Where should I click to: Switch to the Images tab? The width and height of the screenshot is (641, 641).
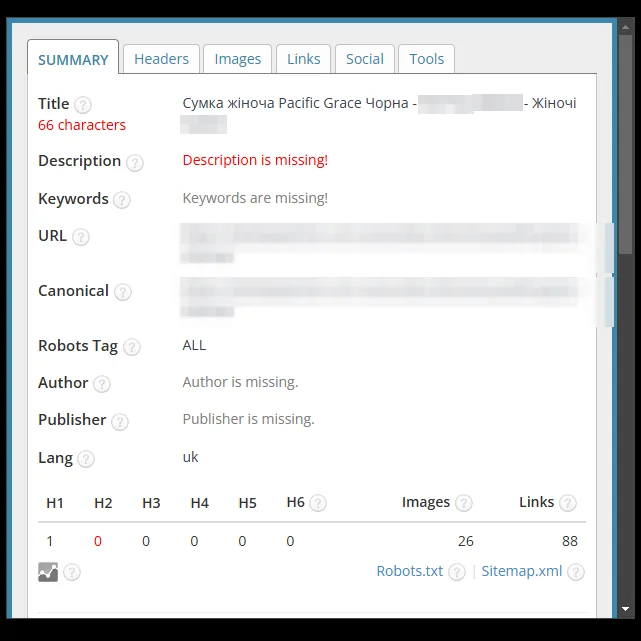(238, 59)
